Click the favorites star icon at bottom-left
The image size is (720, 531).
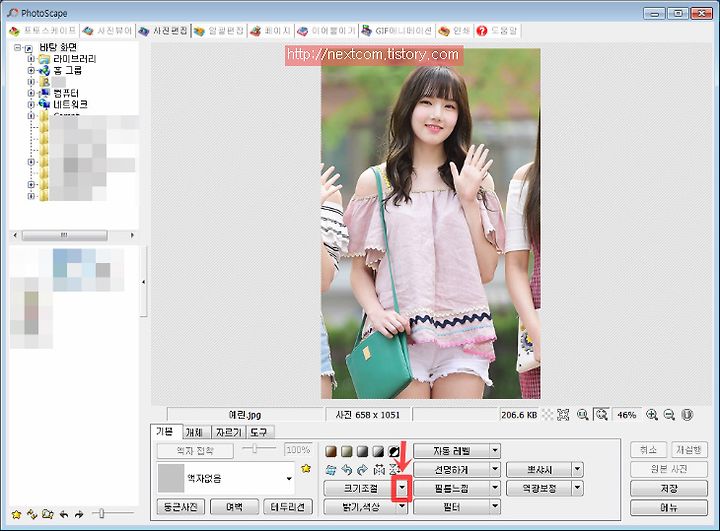[x=17, y=514]
